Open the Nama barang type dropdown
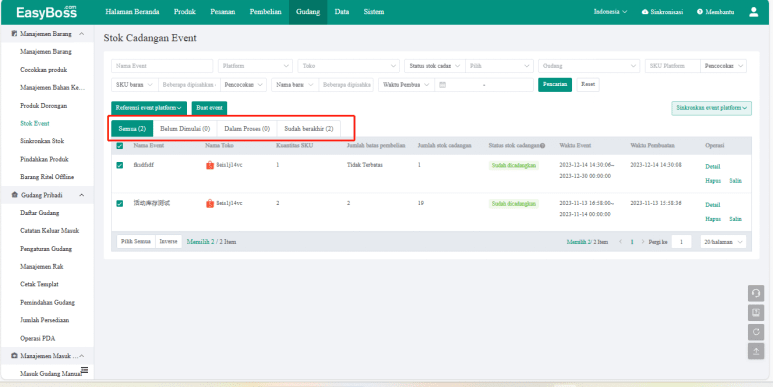774x387 pixels. pos(295,85)
